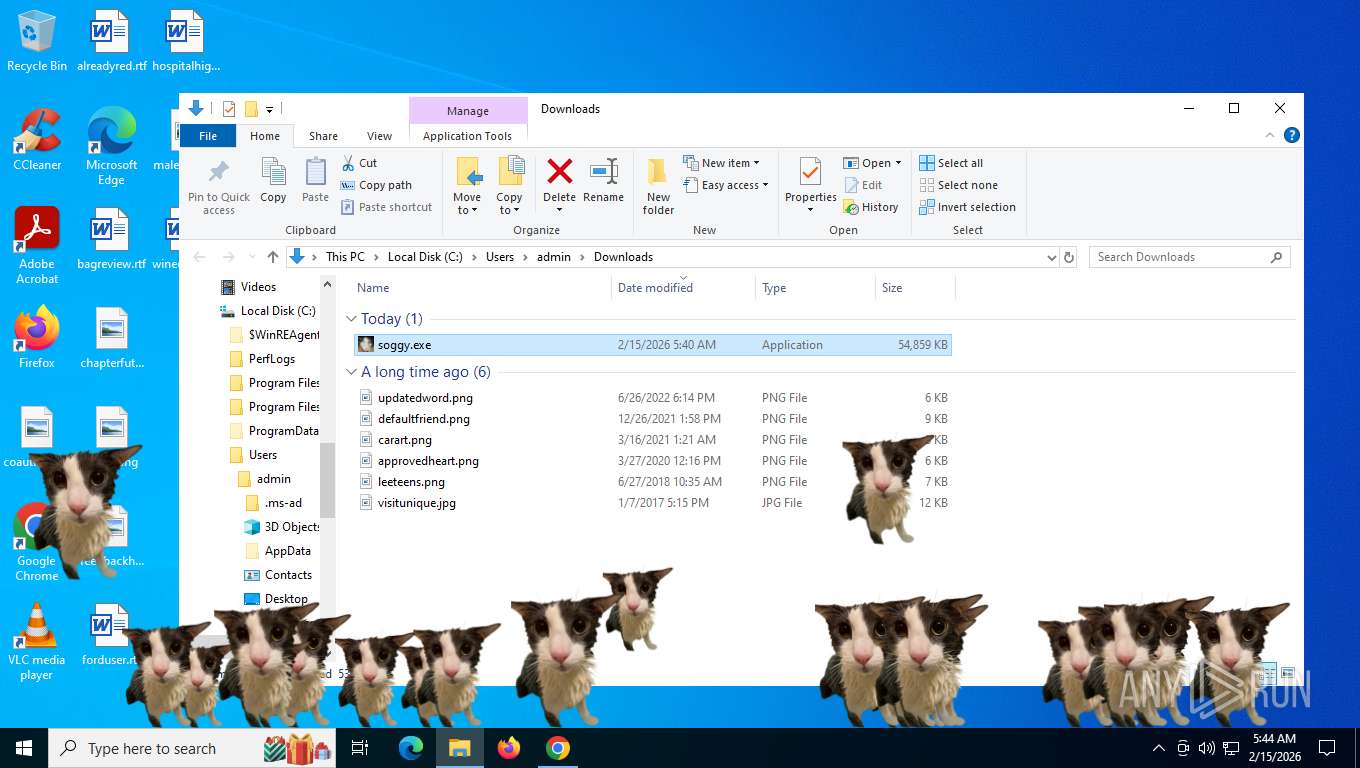
Task: Select approvedheart.png file
Action: click(x=653, y=461)
